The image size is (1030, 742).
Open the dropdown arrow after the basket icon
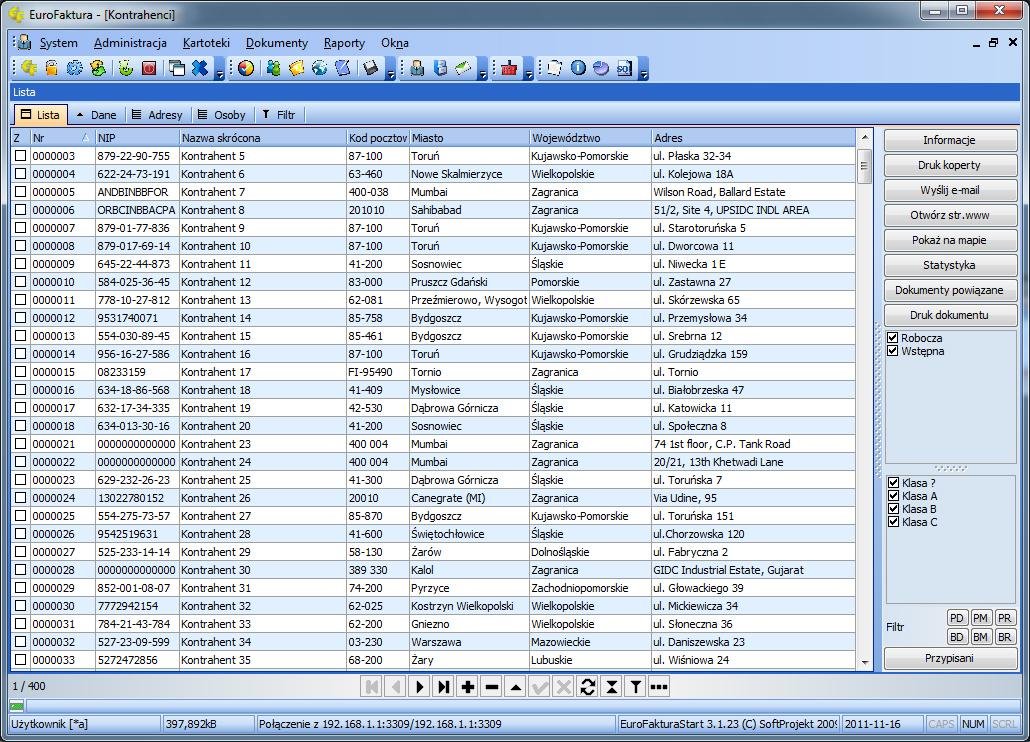pos(528,72)
